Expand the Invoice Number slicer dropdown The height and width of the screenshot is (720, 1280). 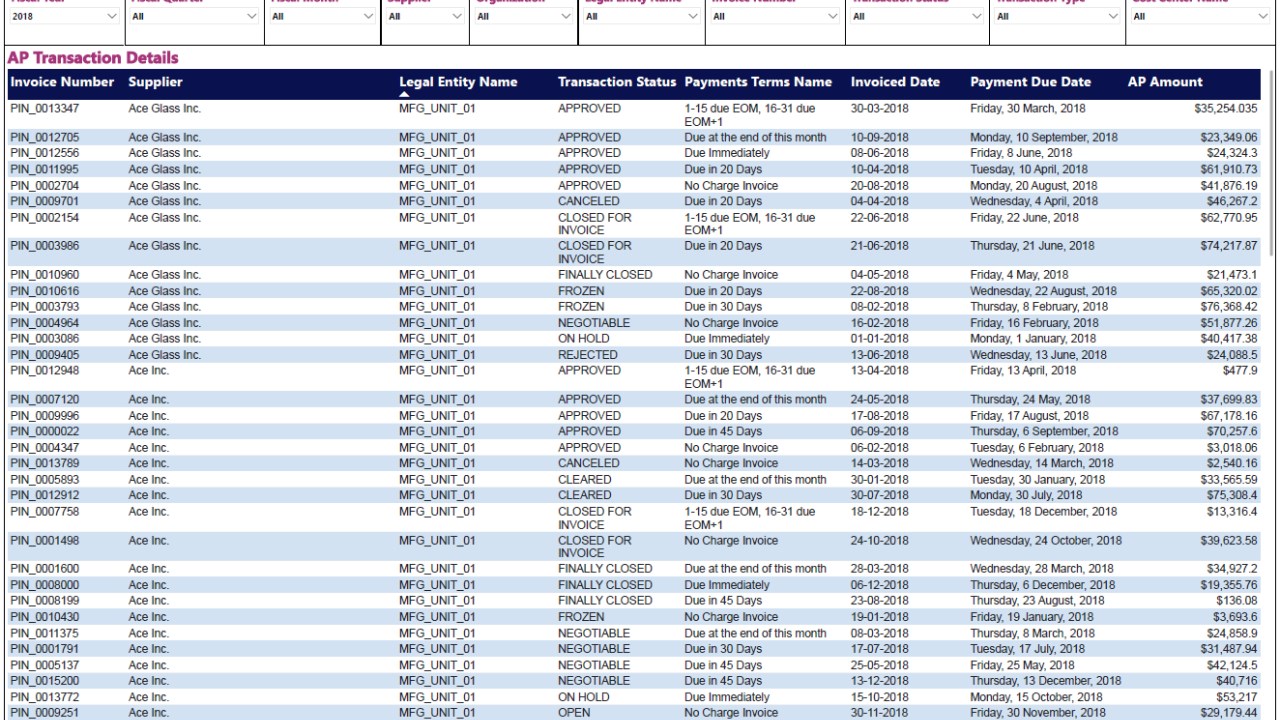(x=775, y=17)
